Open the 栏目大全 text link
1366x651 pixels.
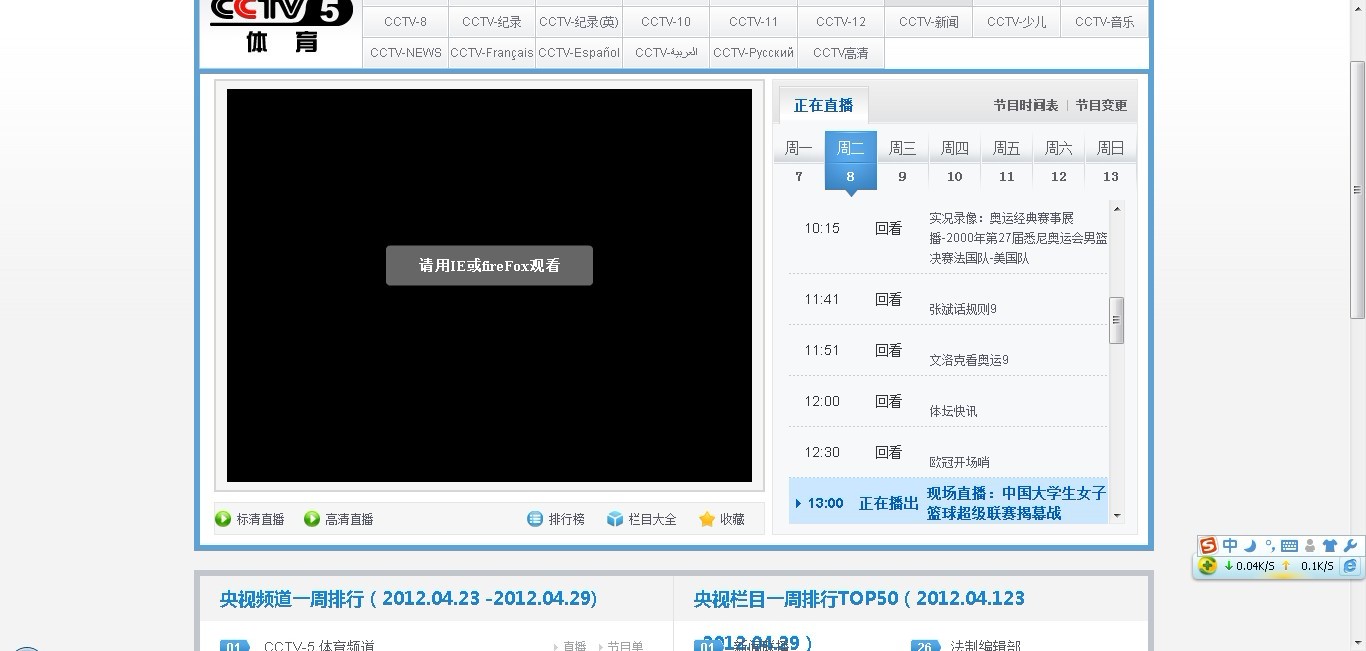[653, 519]
